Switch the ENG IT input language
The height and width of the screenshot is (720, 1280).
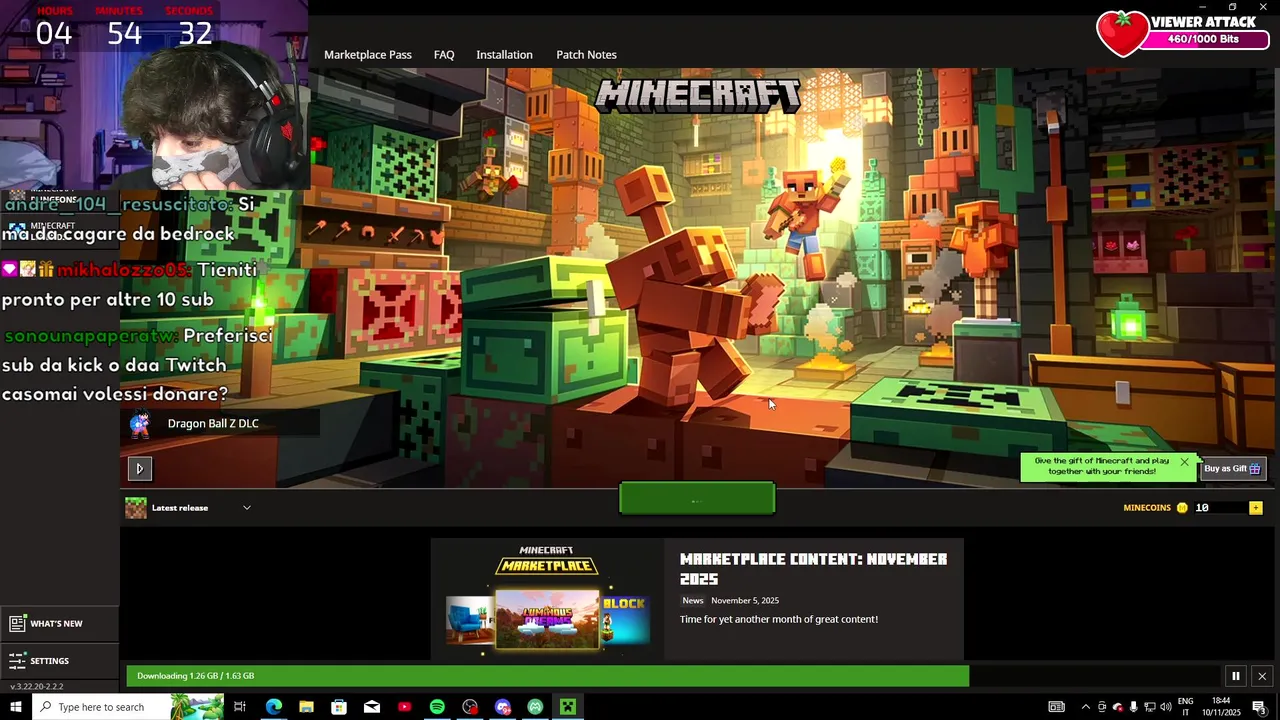tap(1186, 707)
